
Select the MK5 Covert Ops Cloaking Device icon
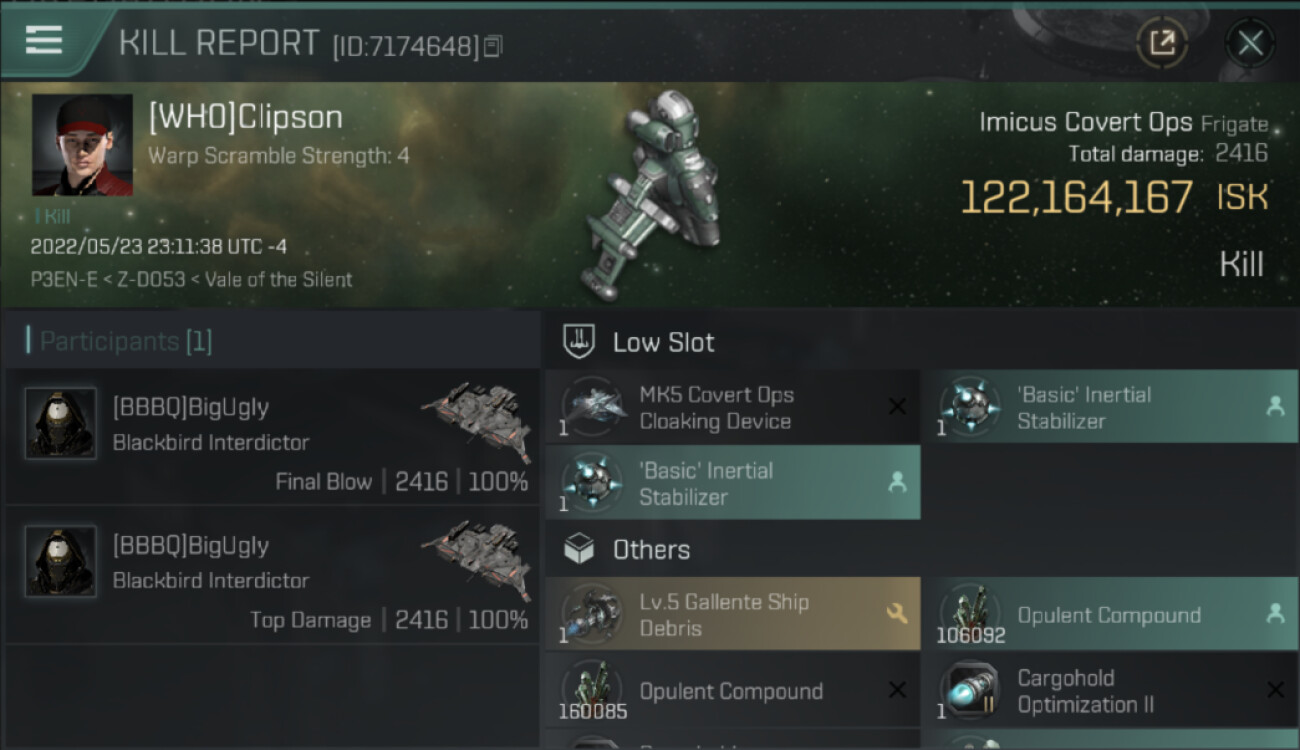coord(594,407)
